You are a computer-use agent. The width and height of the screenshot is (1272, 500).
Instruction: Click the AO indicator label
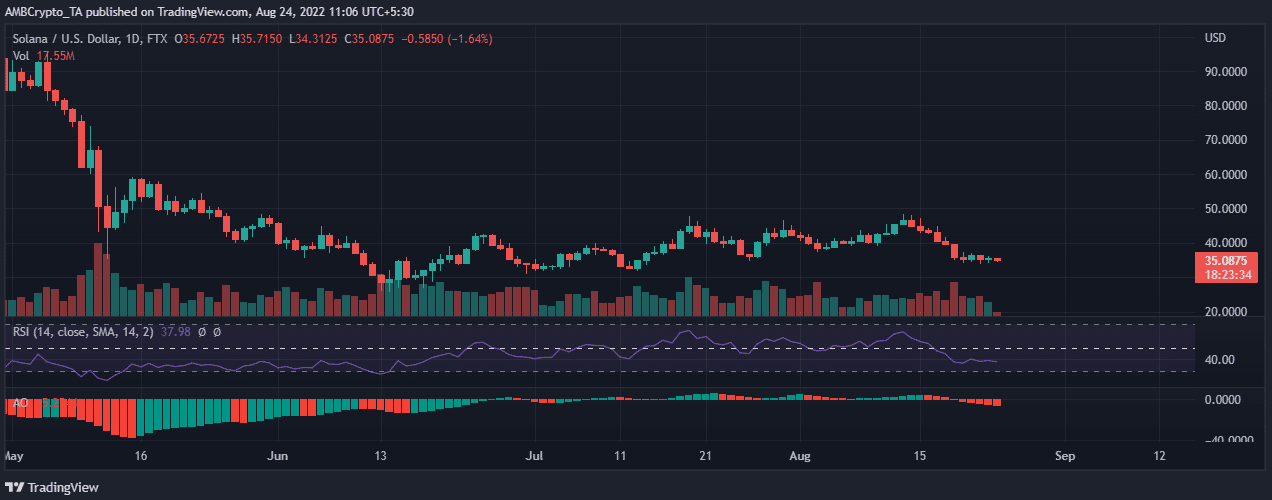click(19, 404)
